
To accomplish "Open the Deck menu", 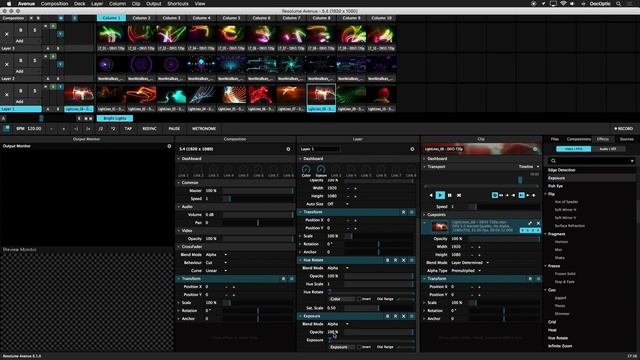I will [x=80, y=4].
